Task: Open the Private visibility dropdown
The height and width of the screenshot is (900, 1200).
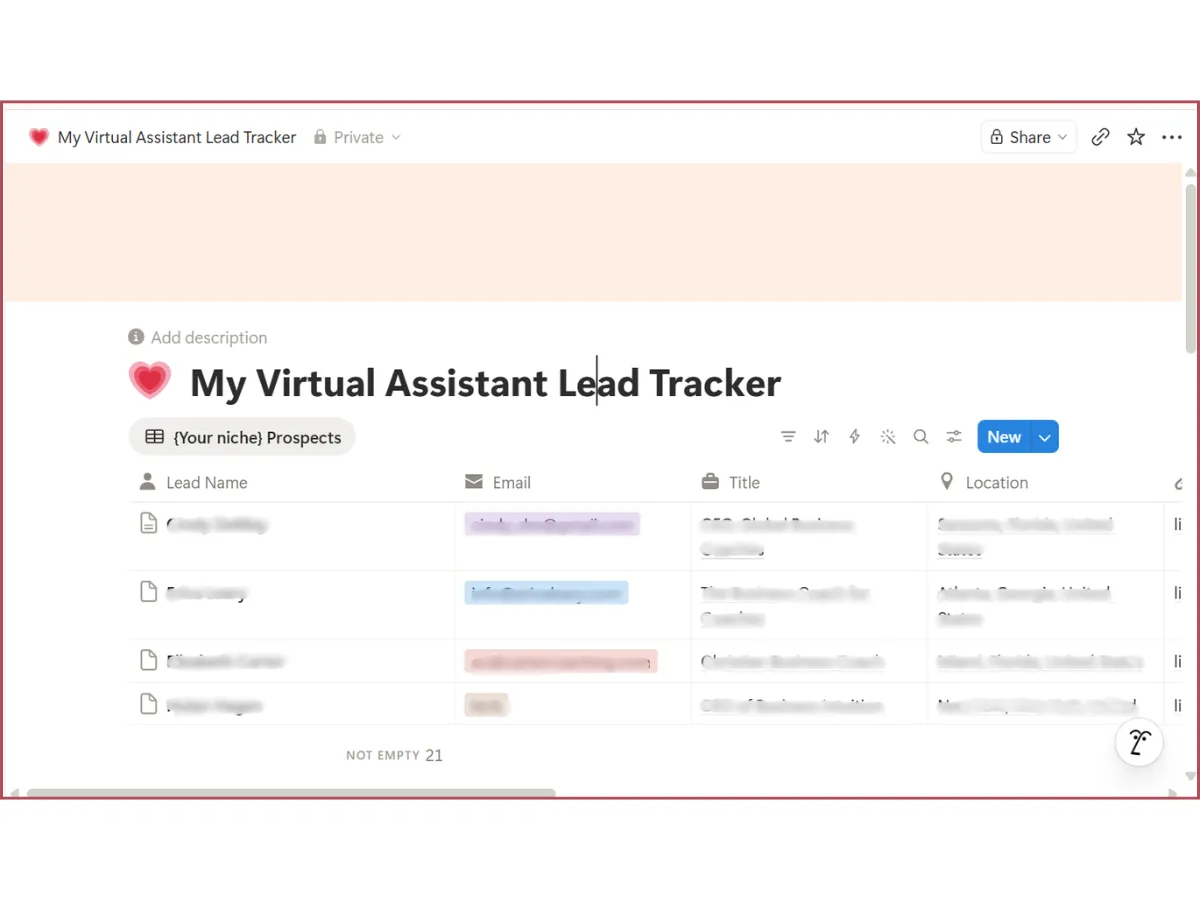Action: pos(357,137)
